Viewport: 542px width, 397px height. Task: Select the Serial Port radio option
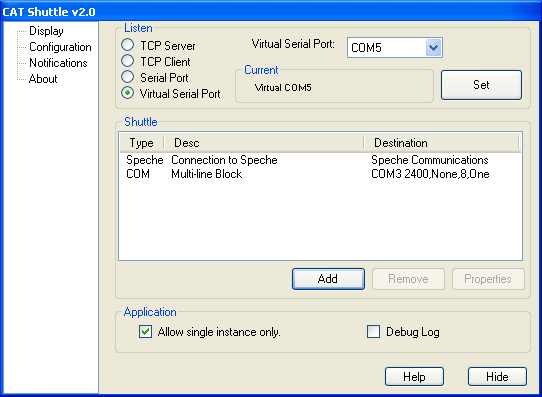point(128,76)
